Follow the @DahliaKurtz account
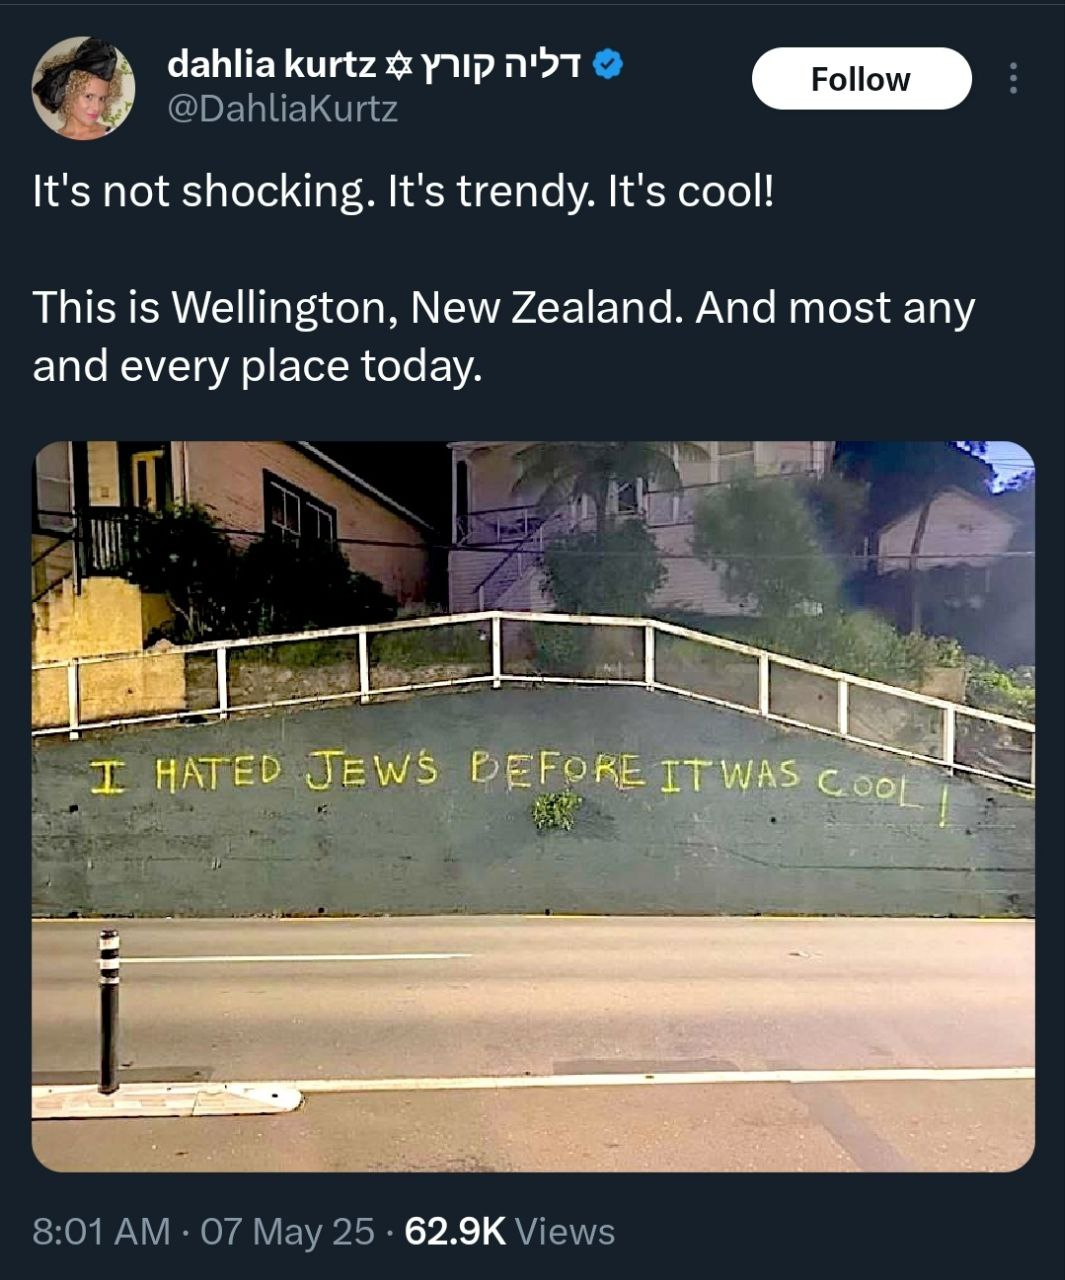The height and width of the screenshot is (1280, 1065). (861, 79)
